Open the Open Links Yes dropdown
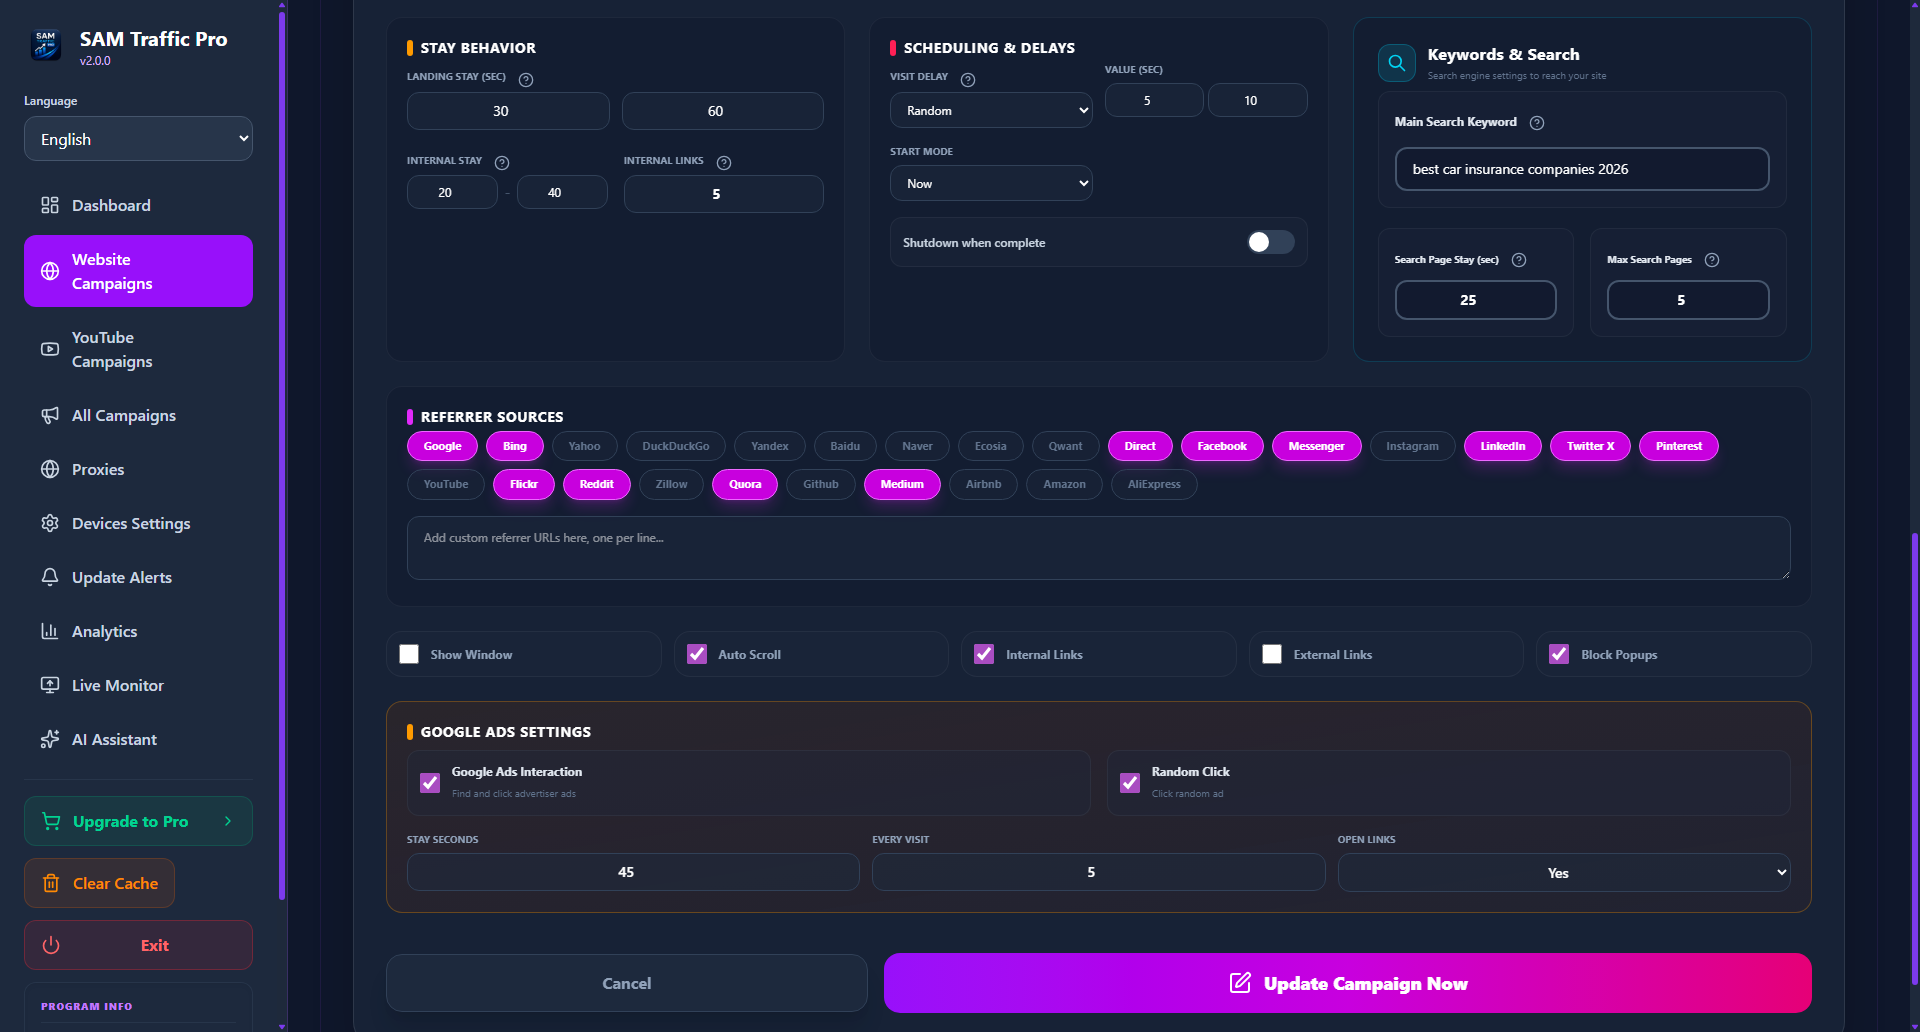 click(x=1564, y=872)
